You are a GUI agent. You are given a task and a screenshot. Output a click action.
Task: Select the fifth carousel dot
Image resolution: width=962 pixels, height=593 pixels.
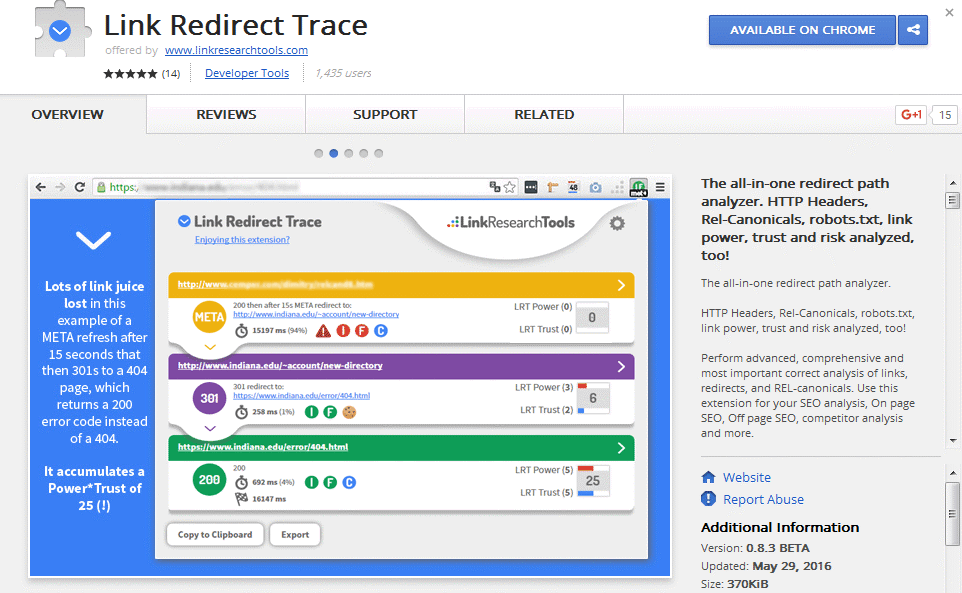(379, 154)
